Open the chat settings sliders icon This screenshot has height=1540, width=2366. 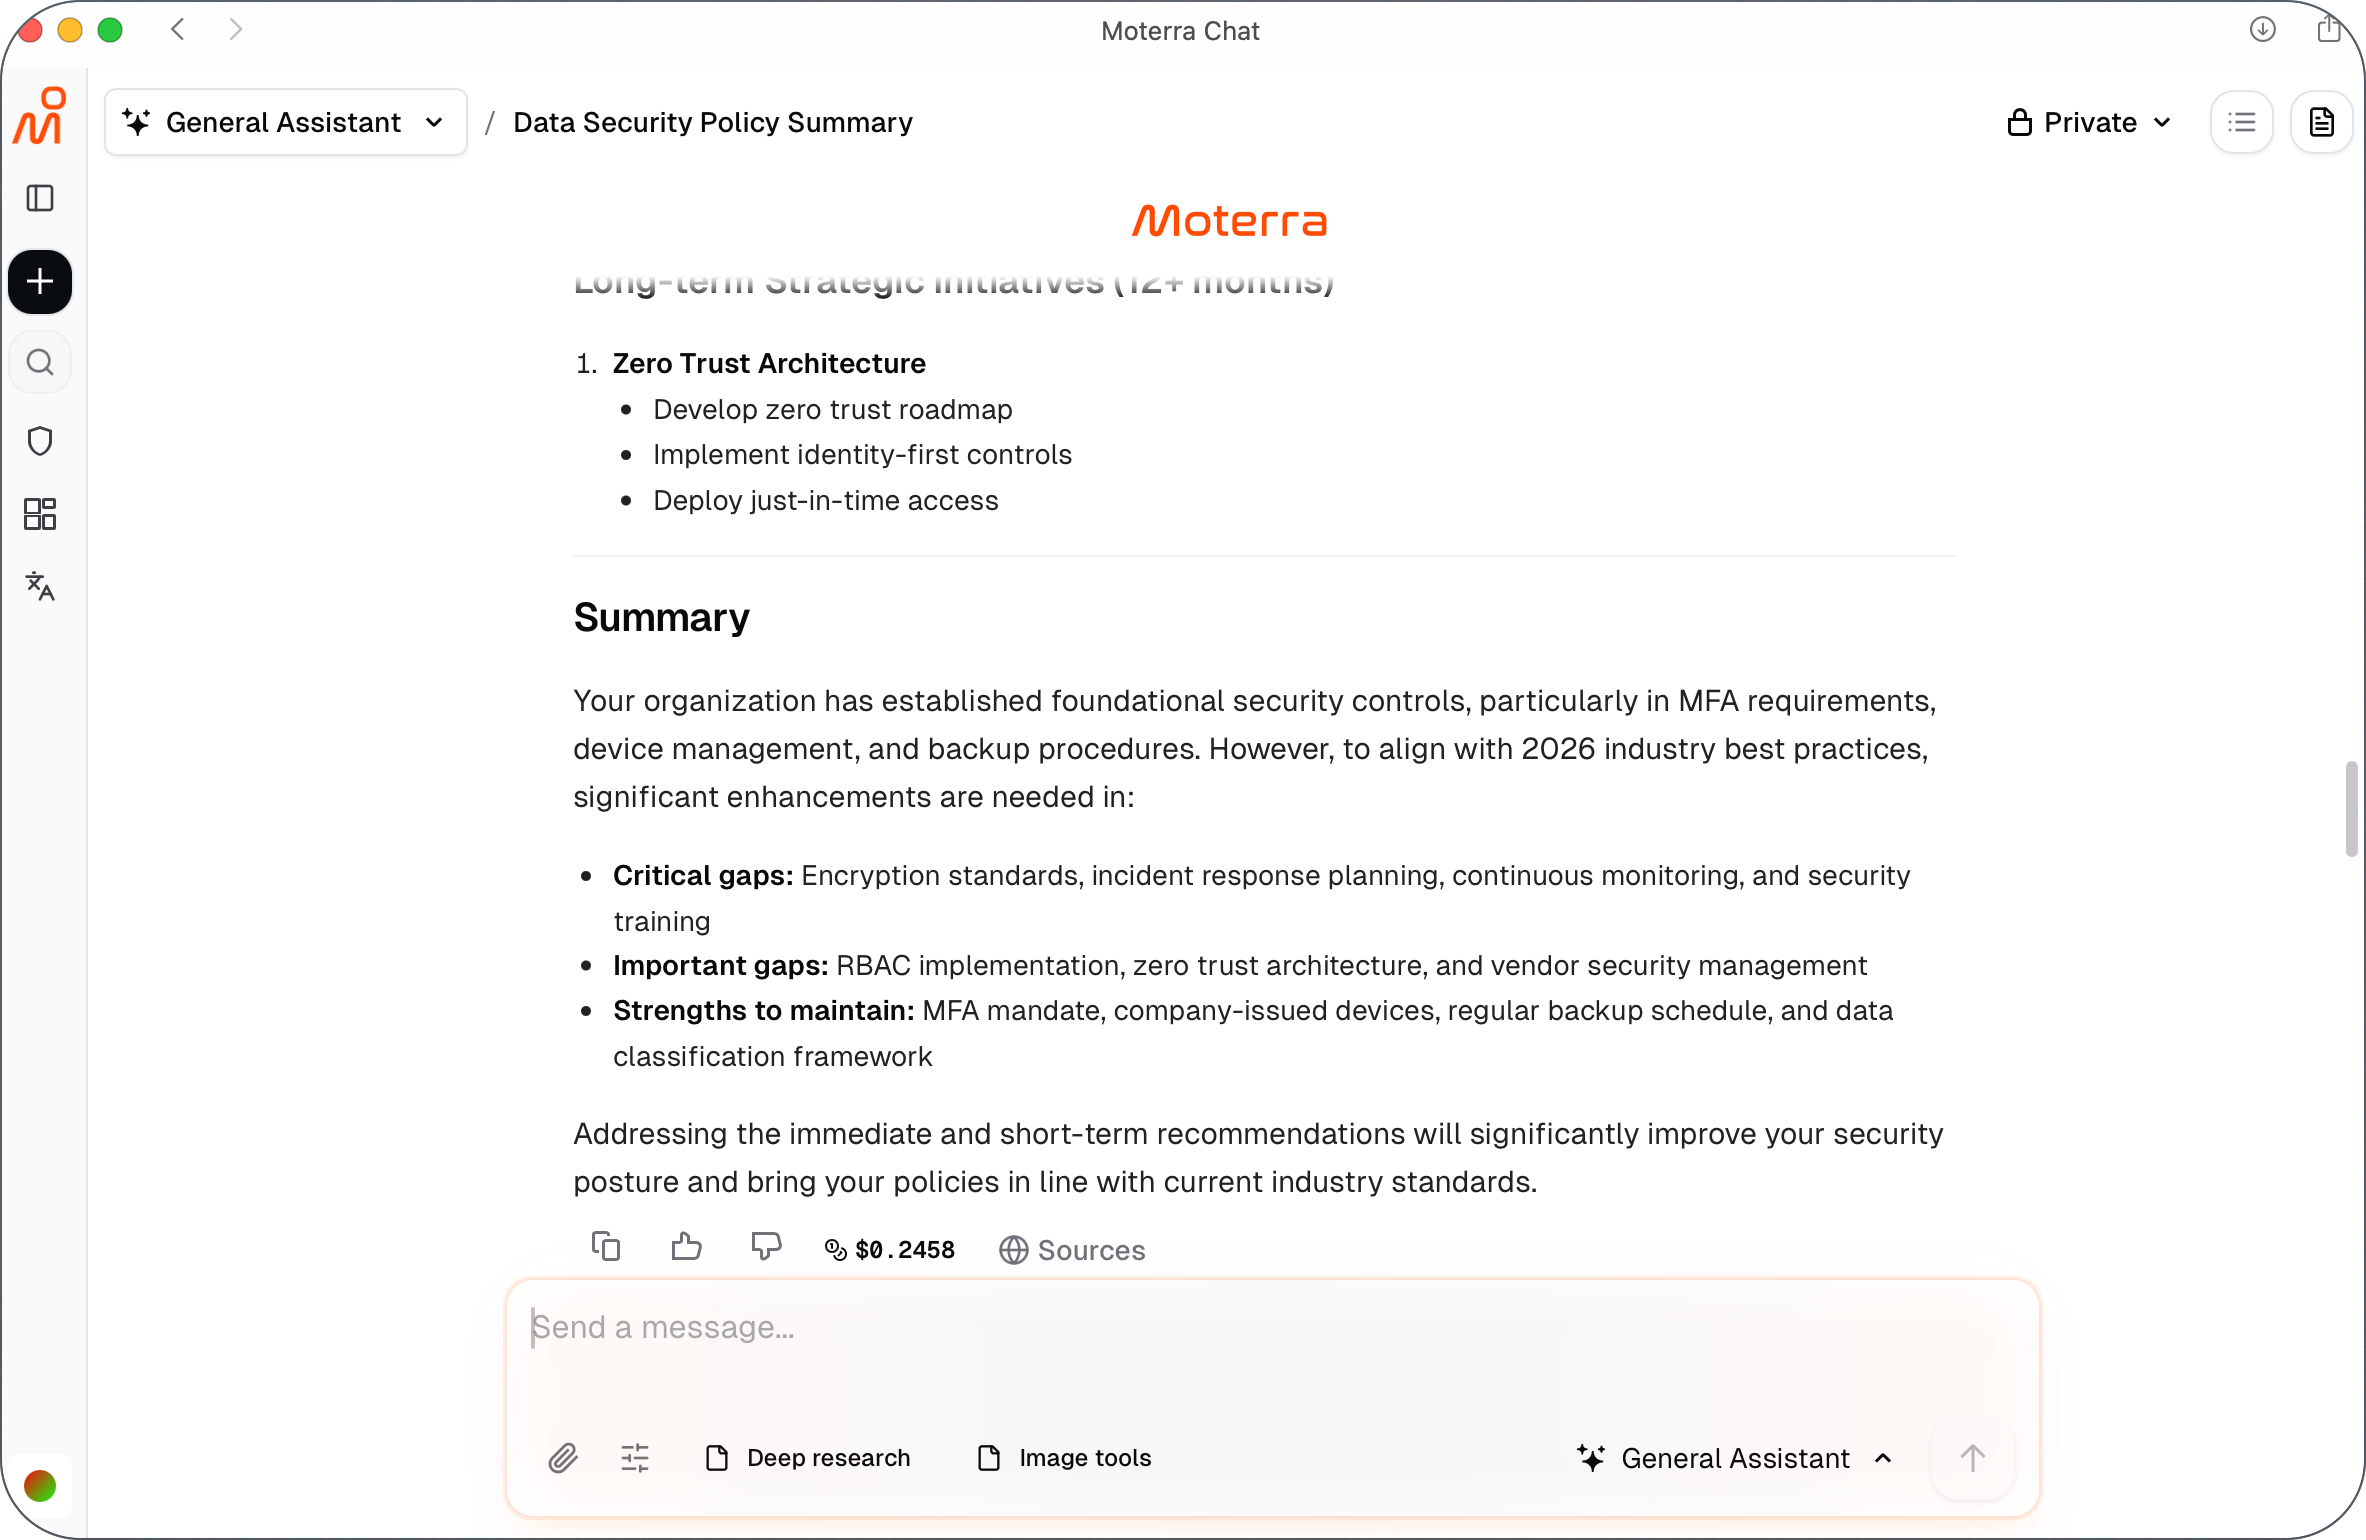[635, 1458]
